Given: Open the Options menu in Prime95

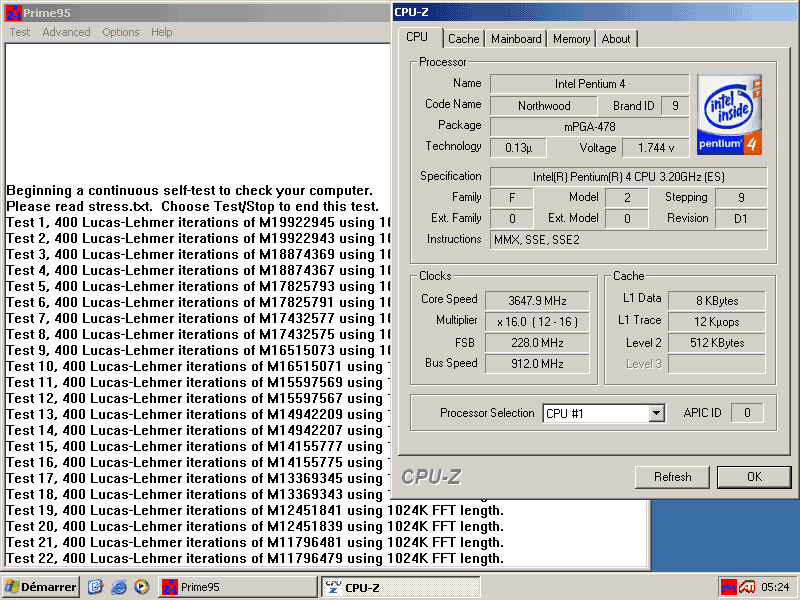Looking at the screenshot, I should tap(120, 32).
